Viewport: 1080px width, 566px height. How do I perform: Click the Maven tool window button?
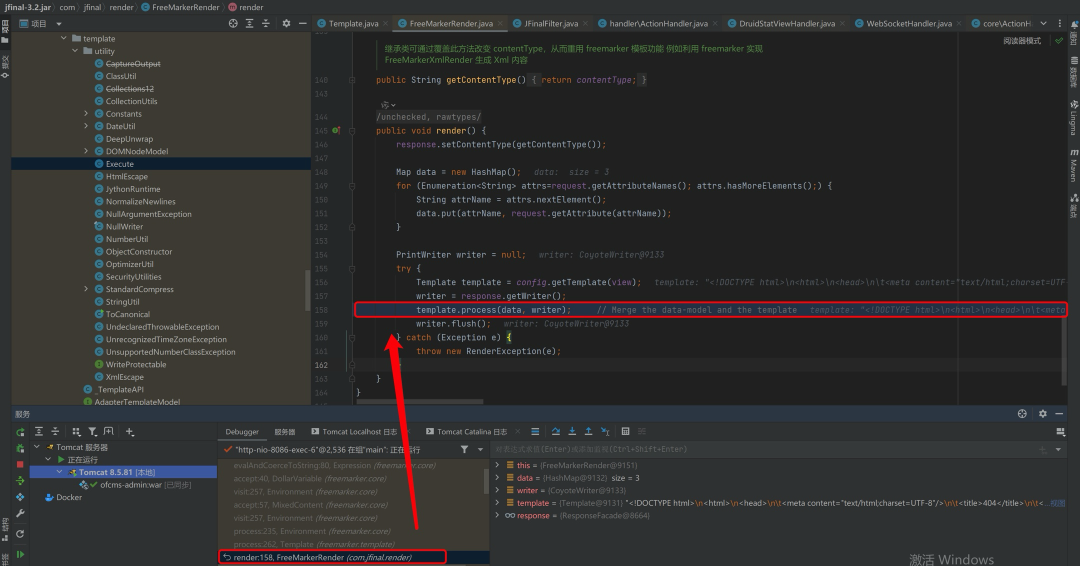[1073, 165]
